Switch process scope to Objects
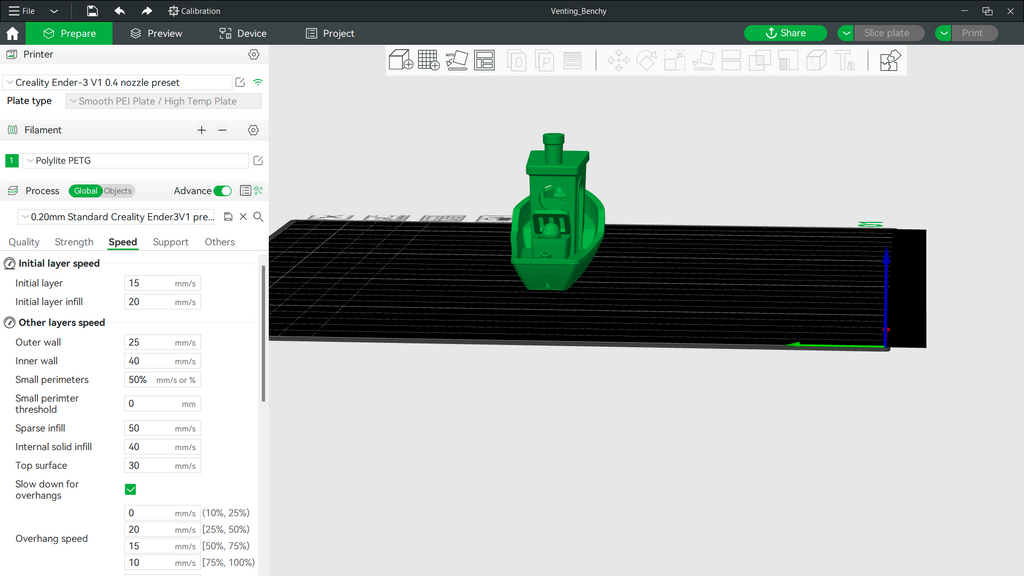 118,191
